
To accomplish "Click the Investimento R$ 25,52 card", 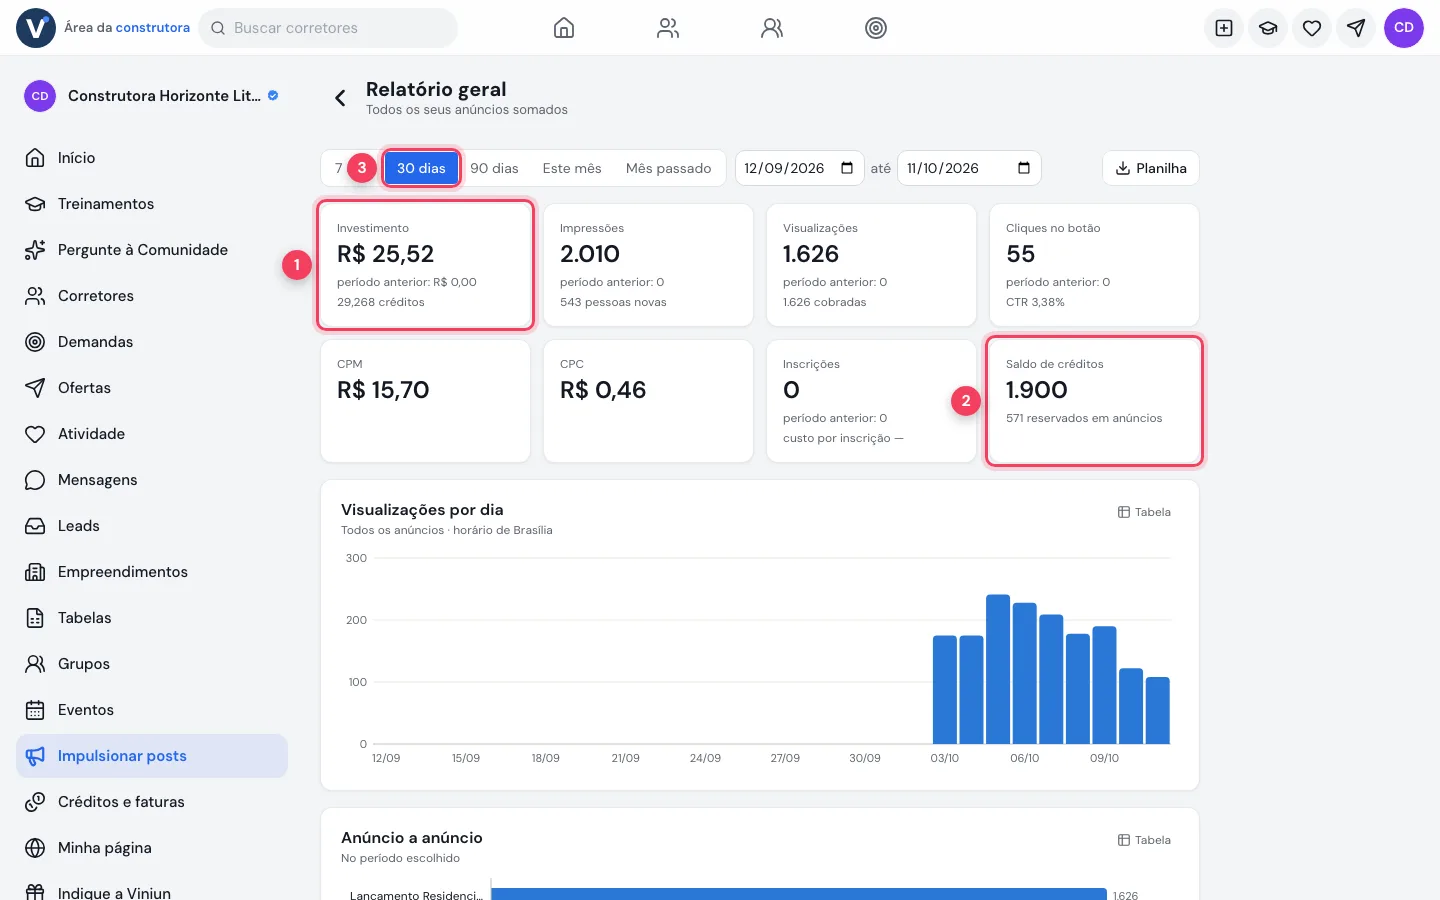I will (x=425, y=265).
